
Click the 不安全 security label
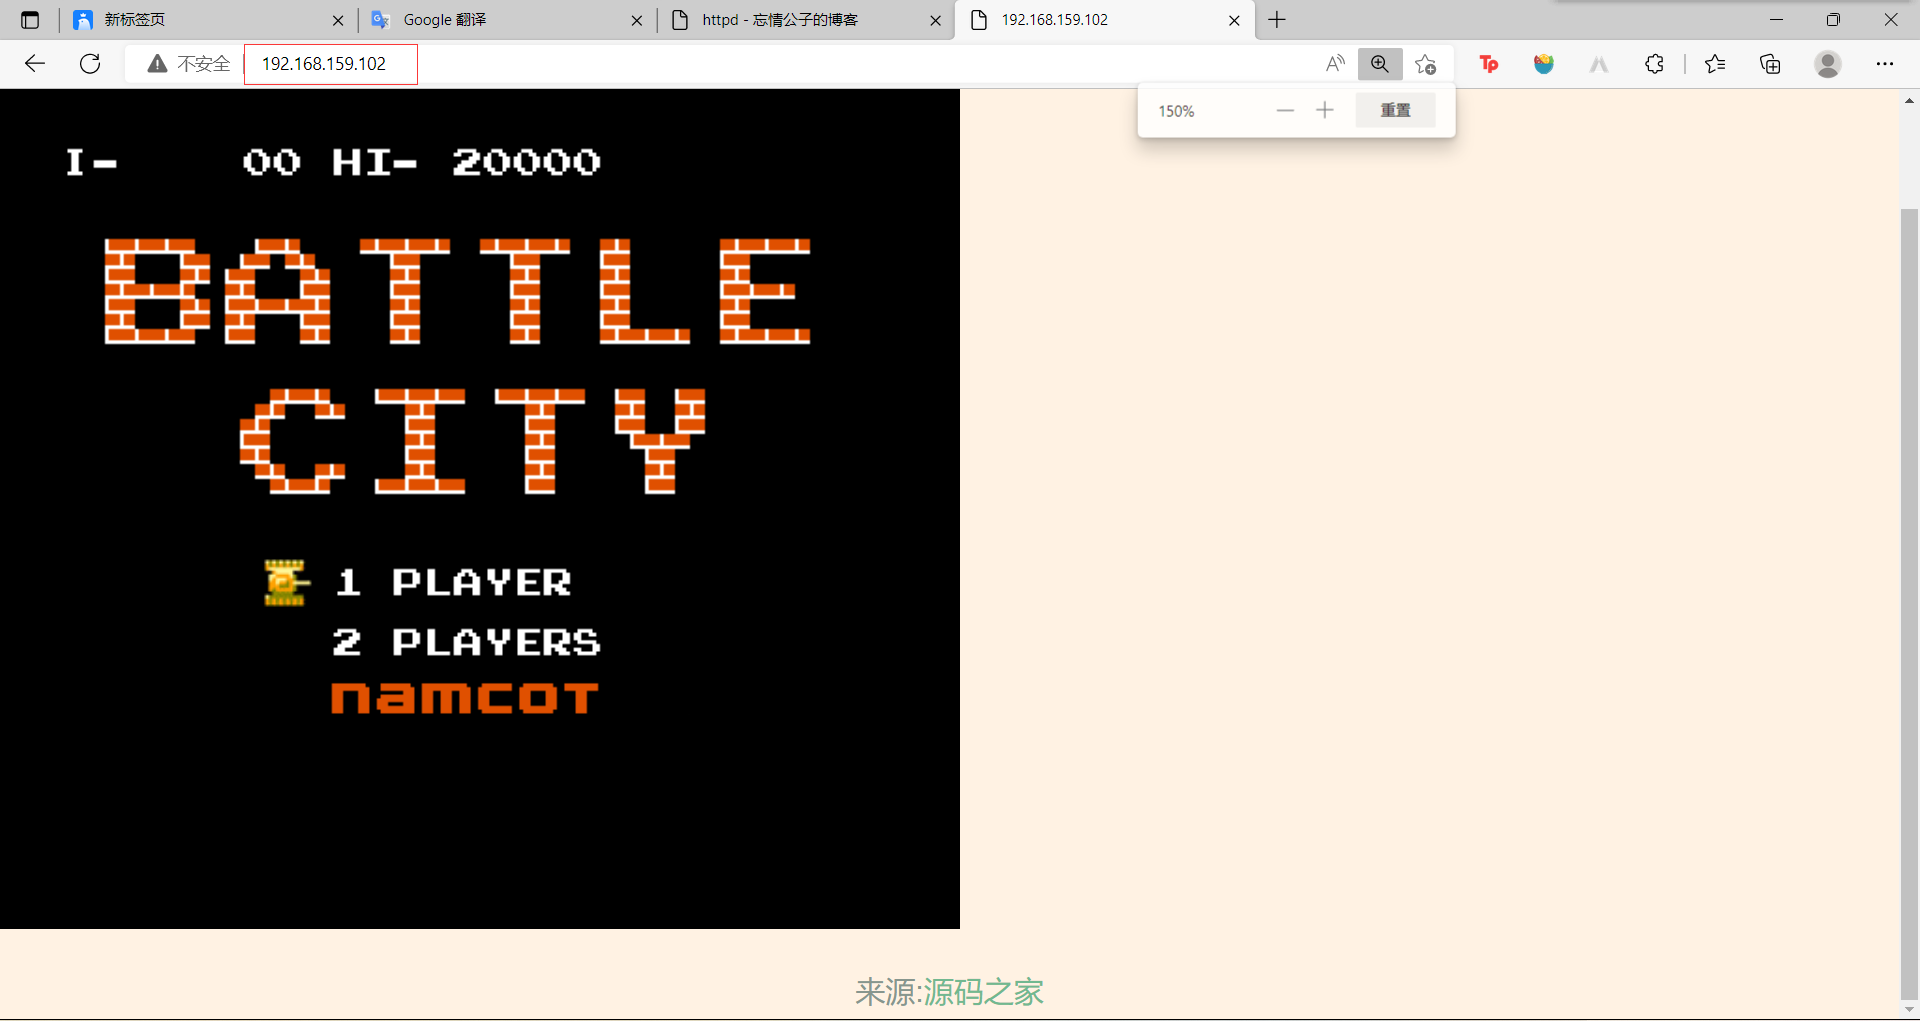point(204,64)
